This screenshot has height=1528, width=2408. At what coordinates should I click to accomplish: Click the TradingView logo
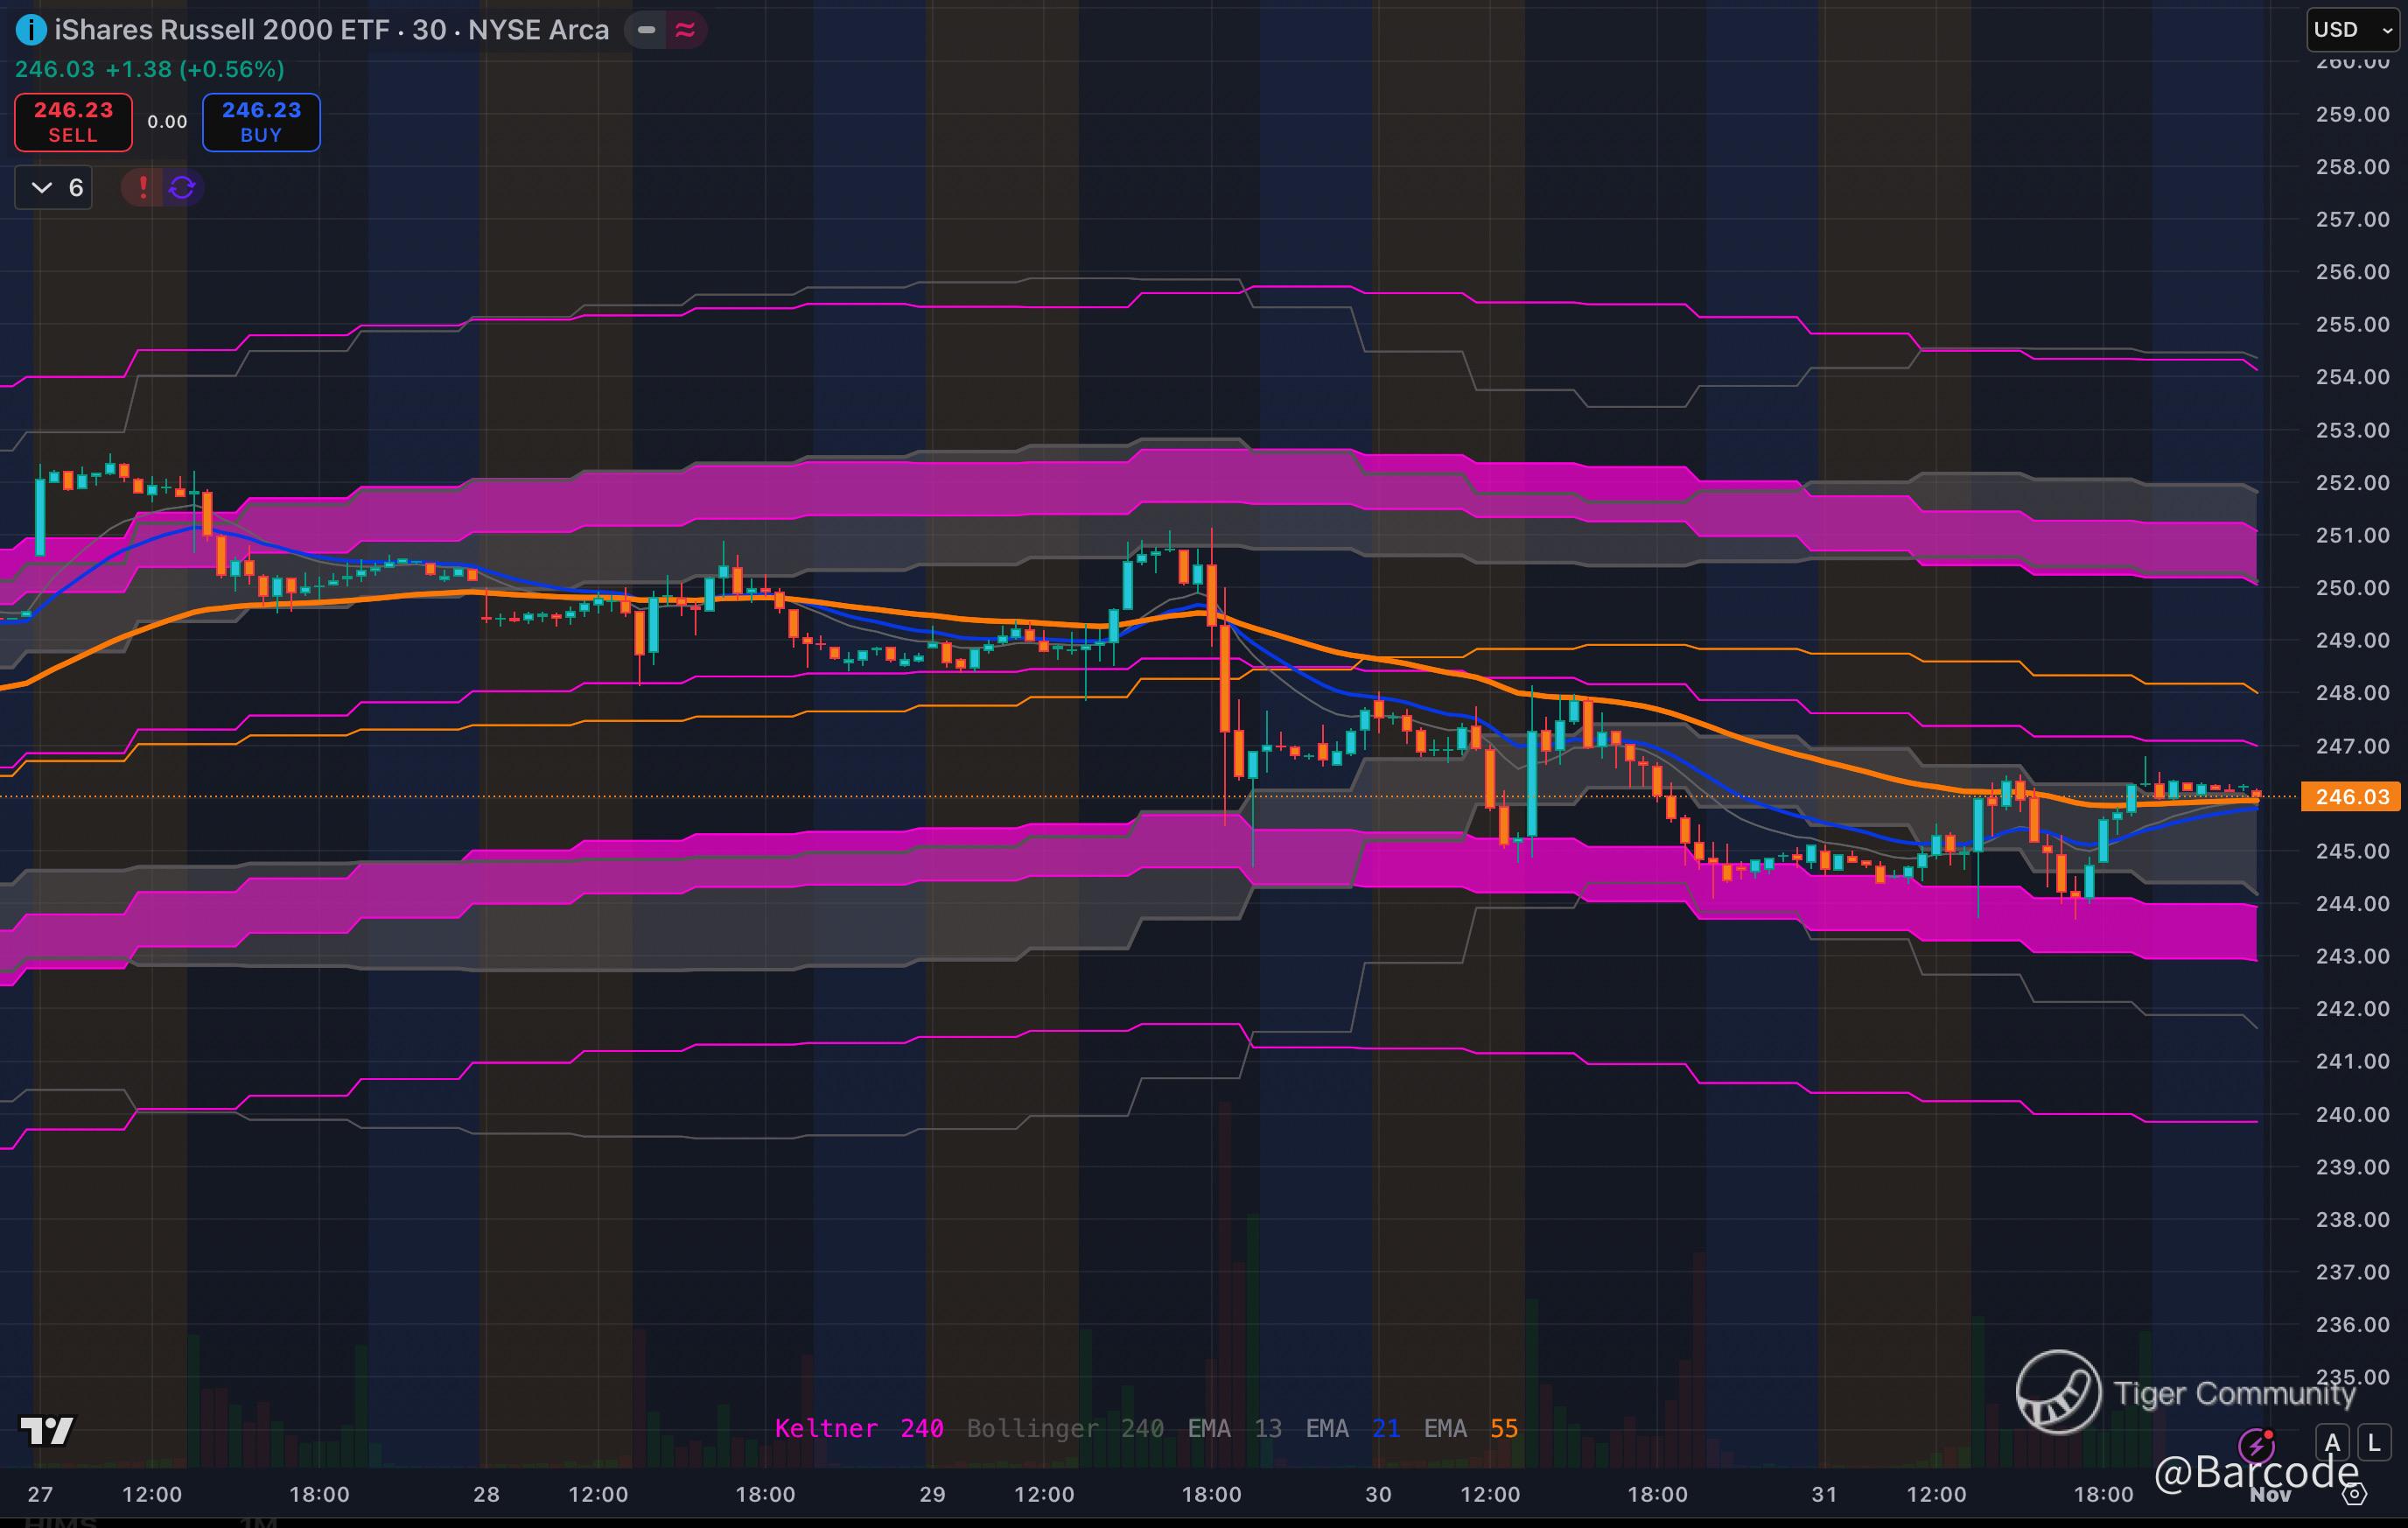46,1430
